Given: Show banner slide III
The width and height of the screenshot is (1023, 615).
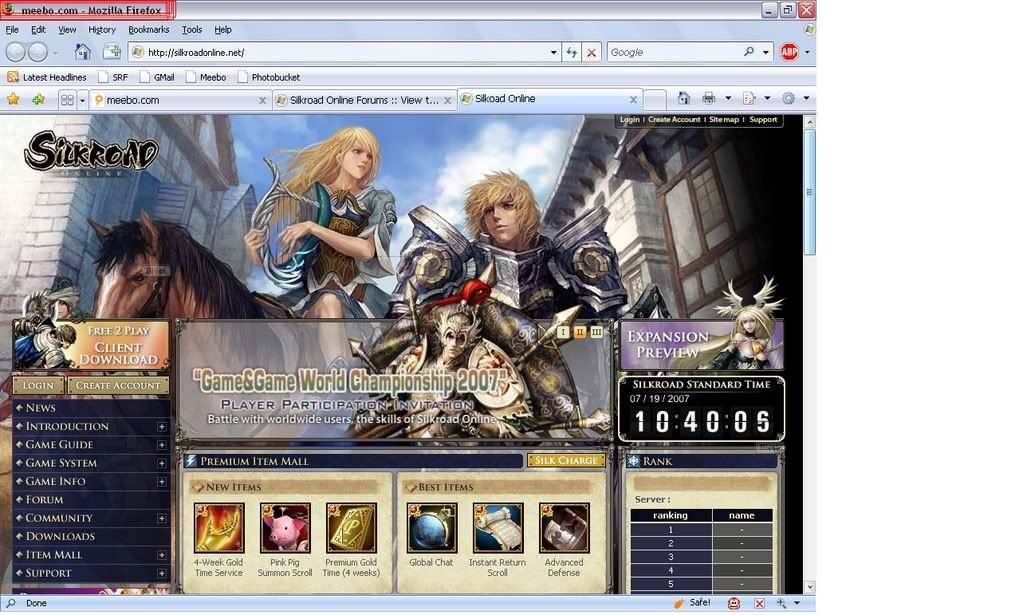Looking at the screenshot, I should (597, 332).
